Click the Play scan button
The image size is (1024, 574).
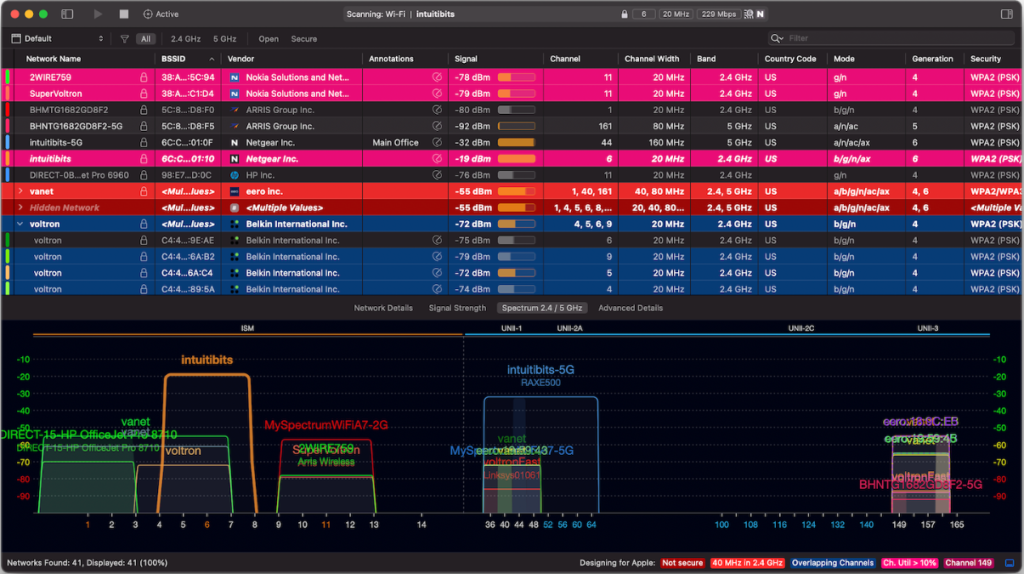pos(98,14)
